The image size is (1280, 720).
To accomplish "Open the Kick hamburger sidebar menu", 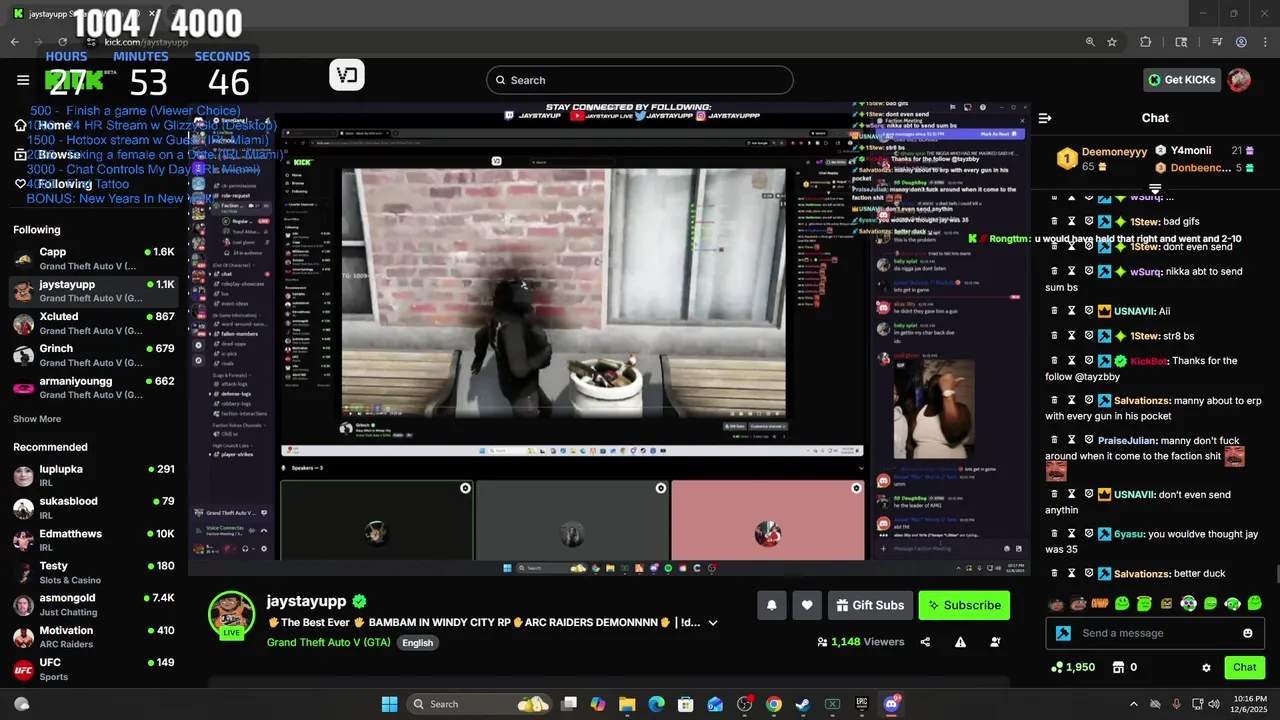I will (23, 80).
